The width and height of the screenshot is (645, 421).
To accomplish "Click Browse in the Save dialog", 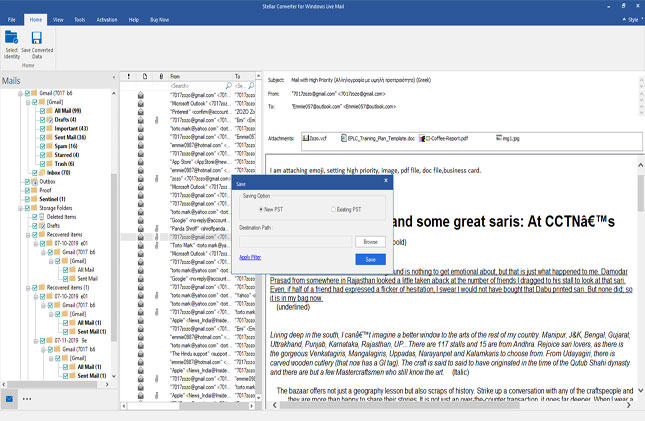I will click(x=370, y=242).
